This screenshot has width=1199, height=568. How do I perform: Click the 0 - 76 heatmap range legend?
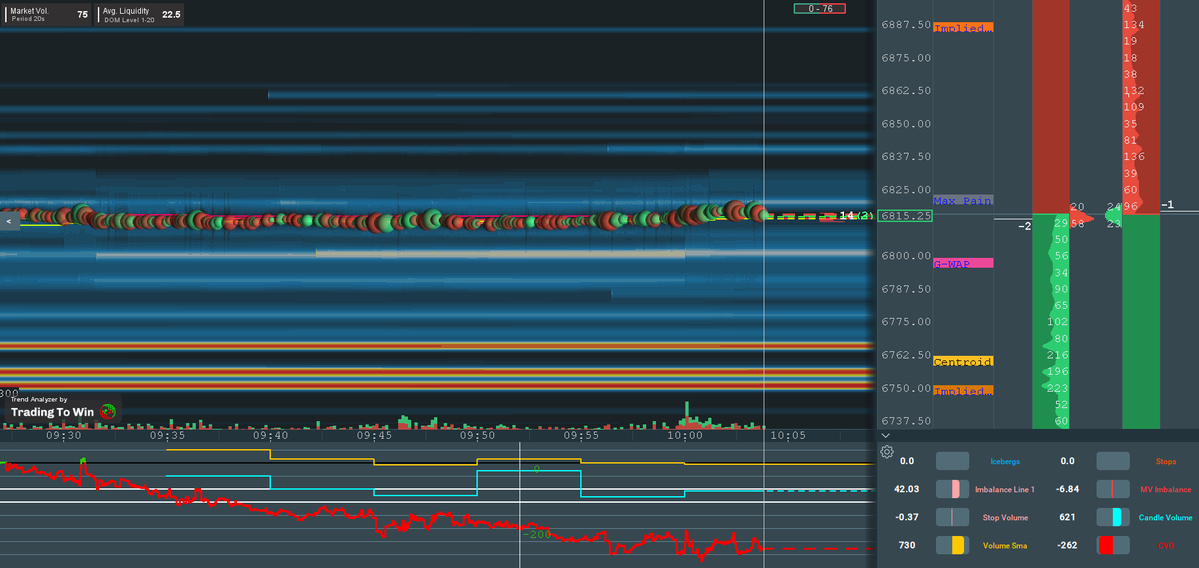[x=820, y=8]
